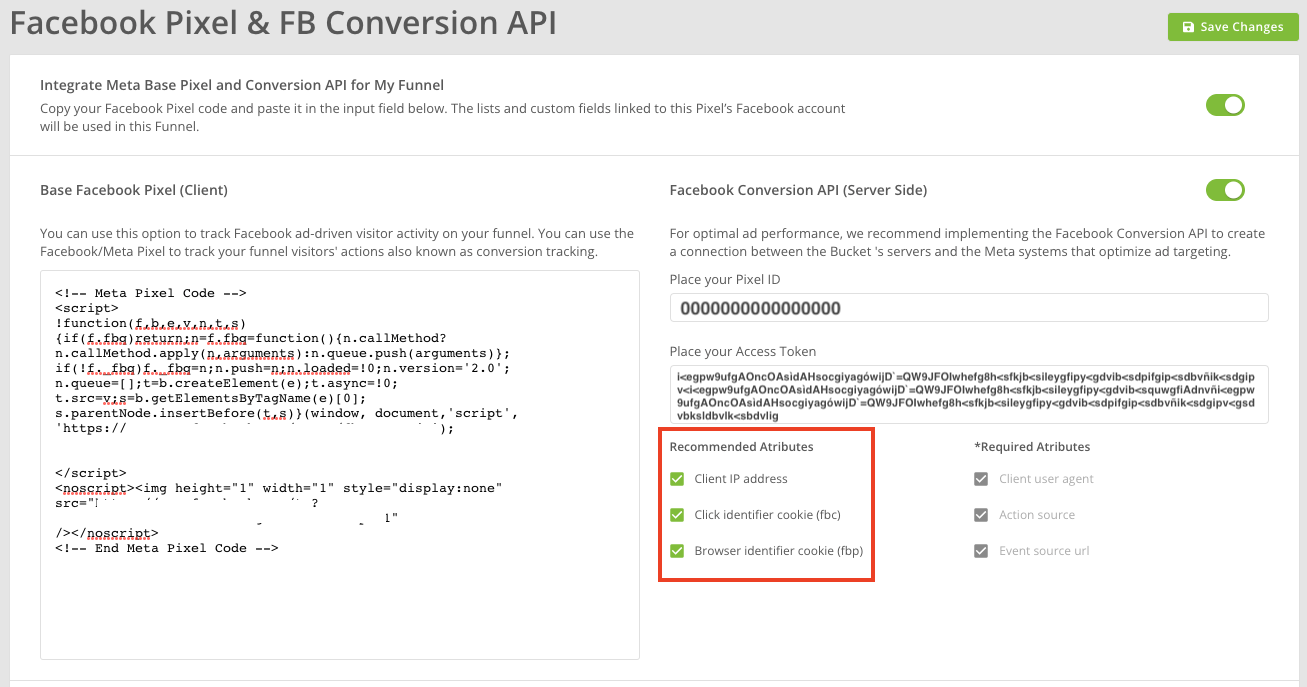Click the Place your Access Token label
The height and width of the screenshot is (687, 1307).
(743, 352)
